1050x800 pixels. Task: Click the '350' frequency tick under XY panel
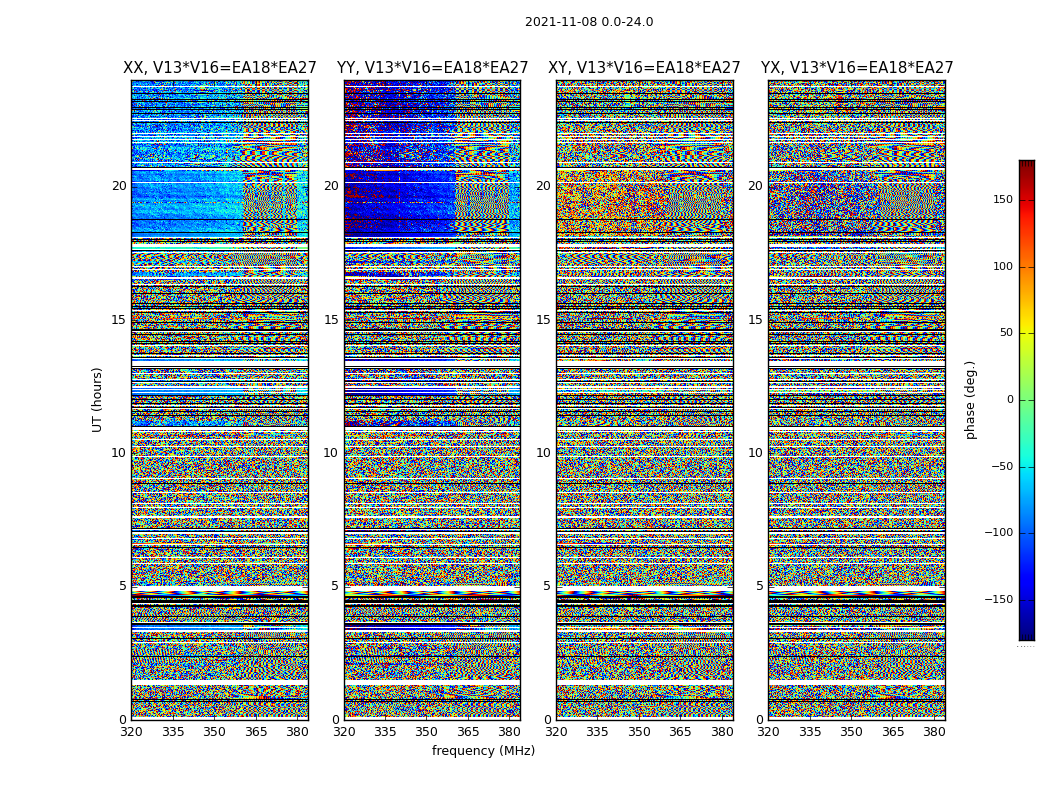pos(639,732)
